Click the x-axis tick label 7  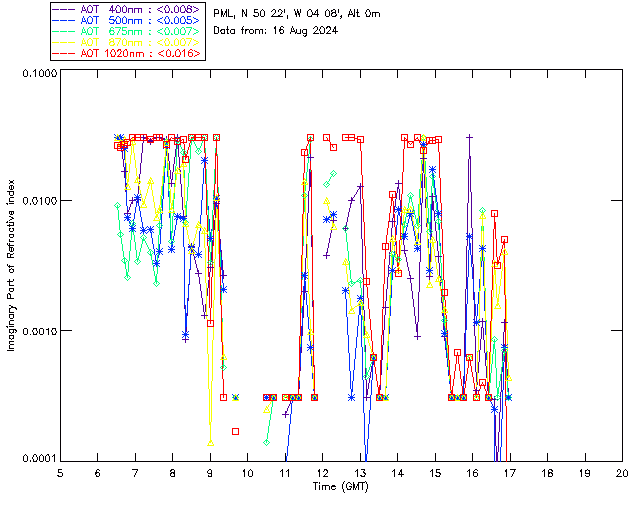click(x=135, y=473)
